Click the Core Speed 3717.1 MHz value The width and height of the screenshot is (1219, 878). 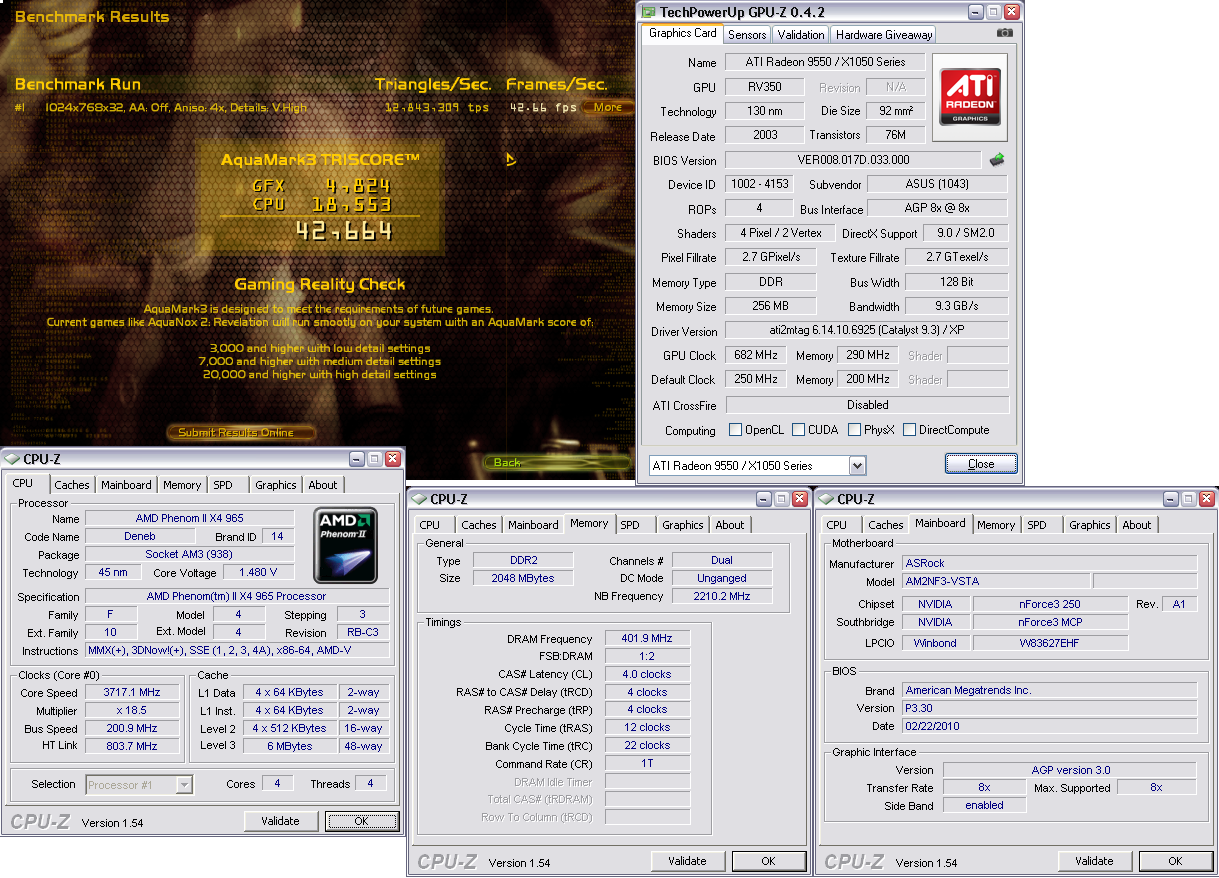131,693
